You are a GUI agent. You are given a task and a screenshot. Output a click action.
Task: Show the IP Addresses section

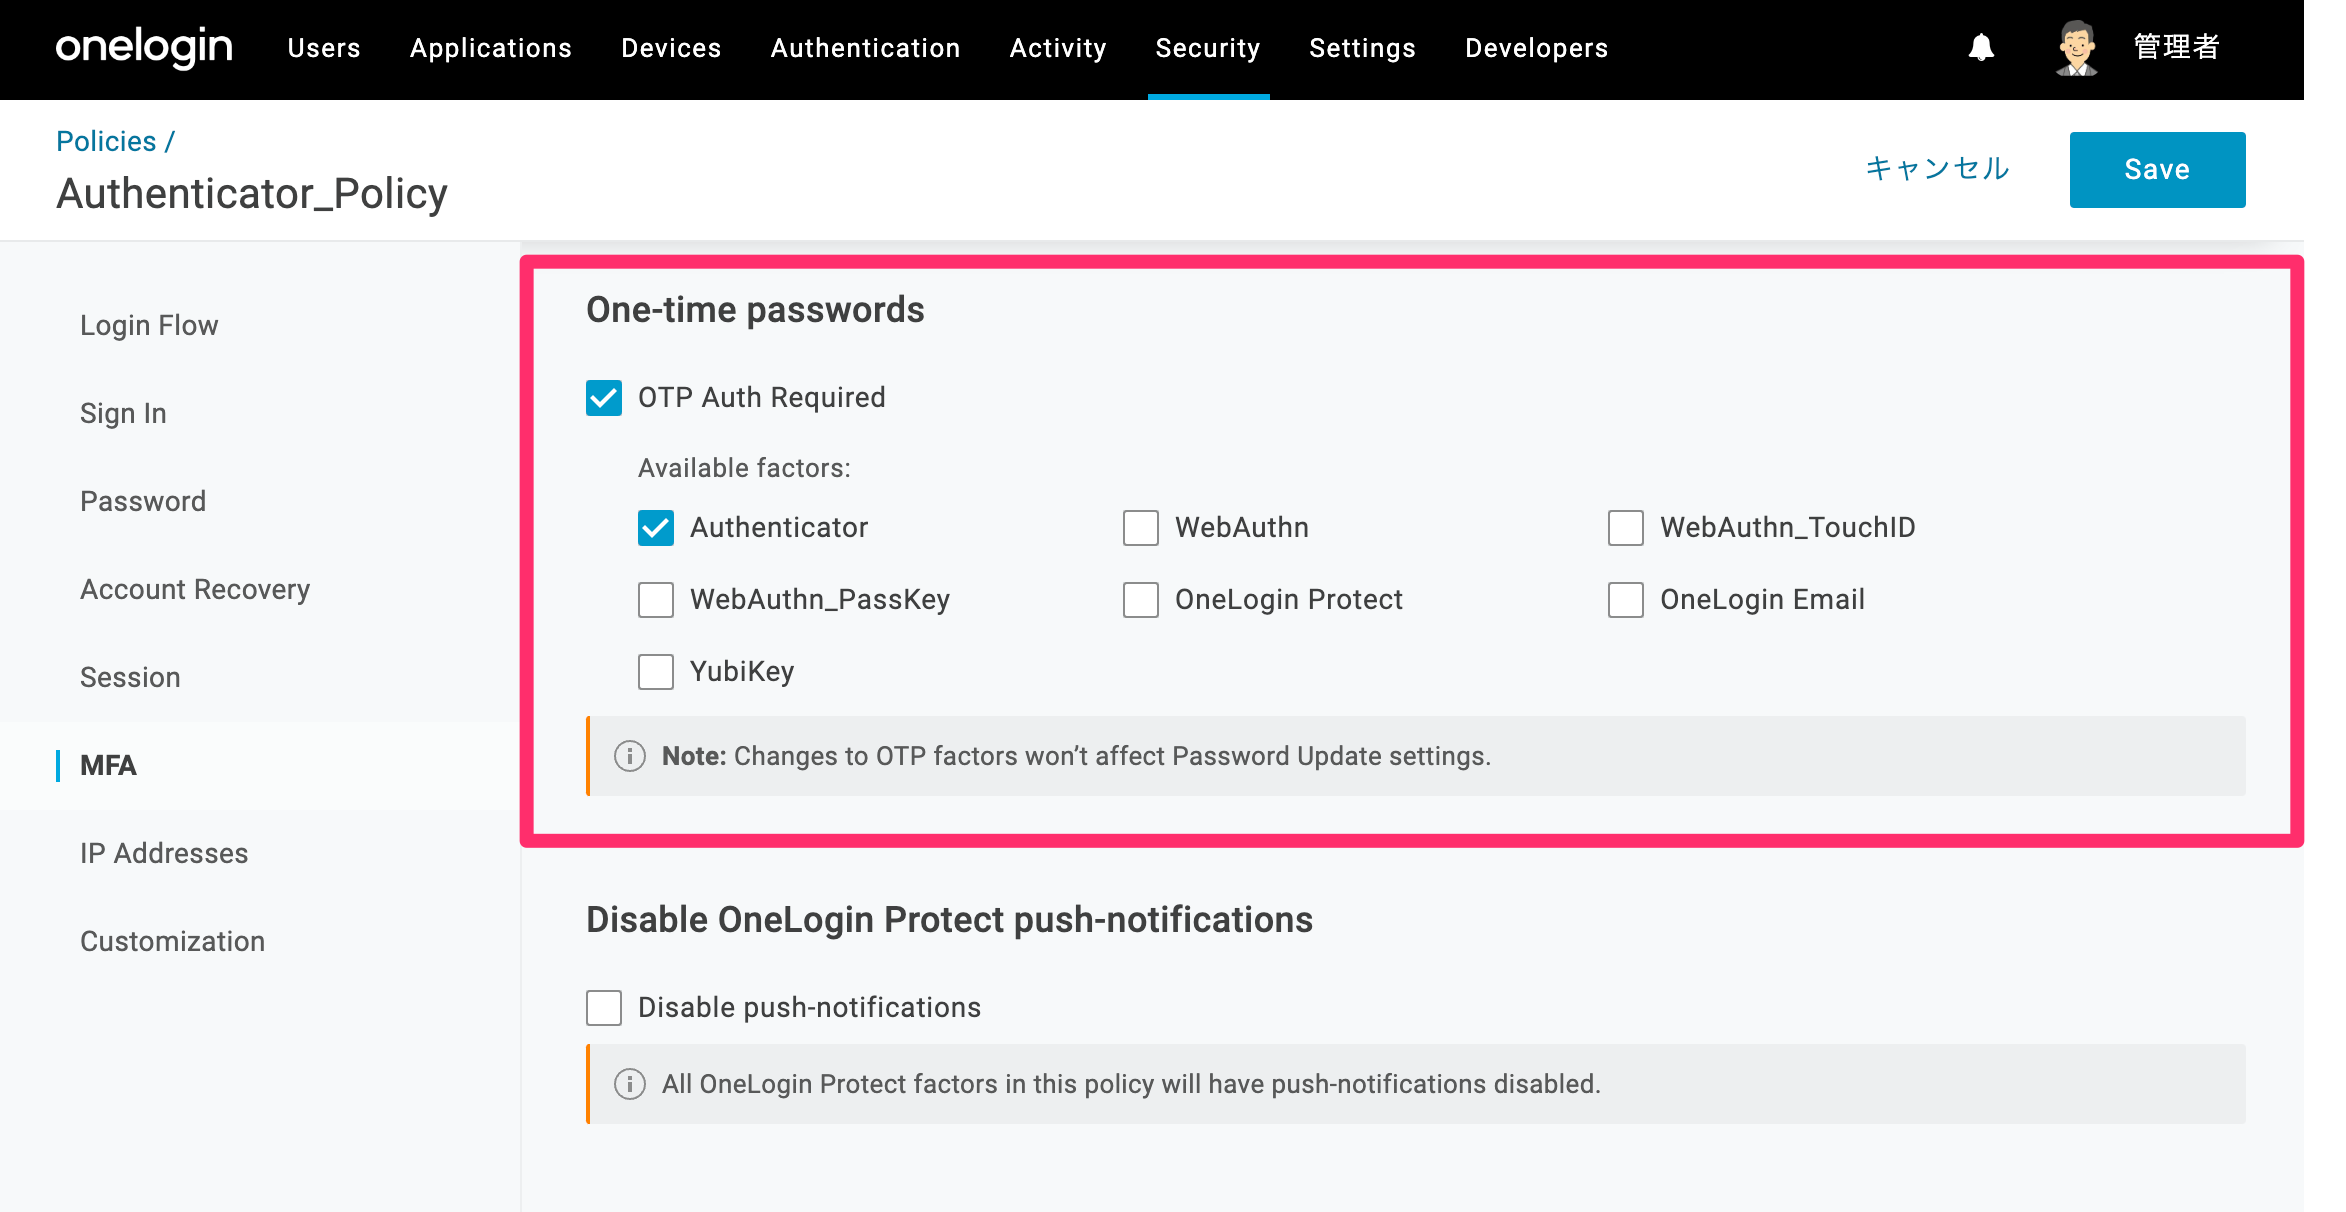pos(164,853)
